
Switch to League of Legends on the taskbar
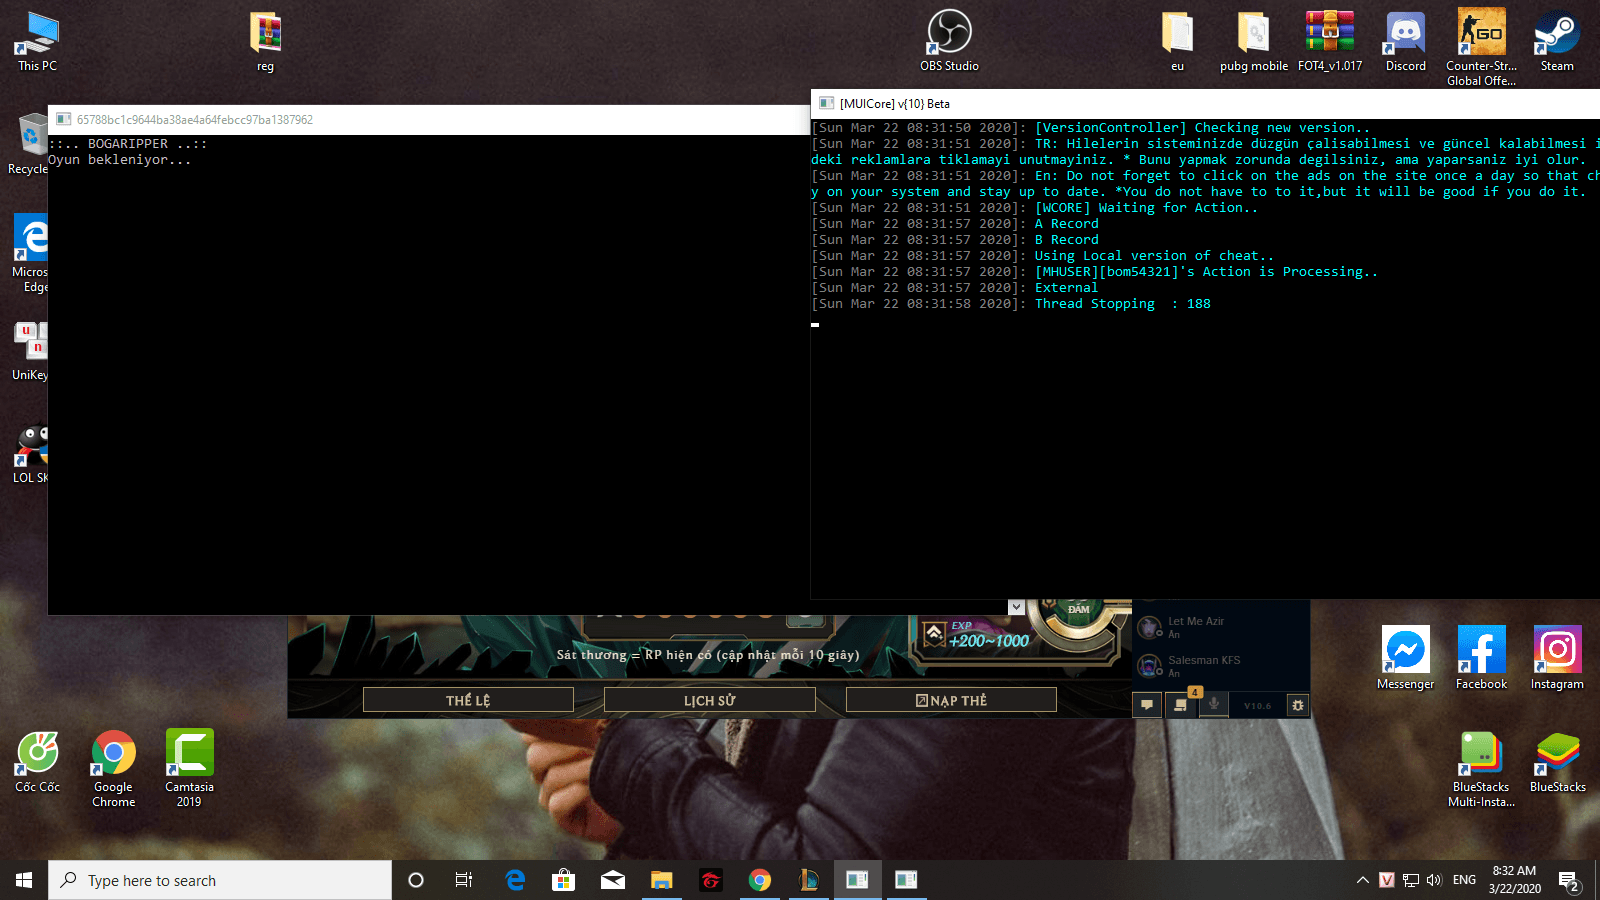pyautogui.click(x=809, y=880)
